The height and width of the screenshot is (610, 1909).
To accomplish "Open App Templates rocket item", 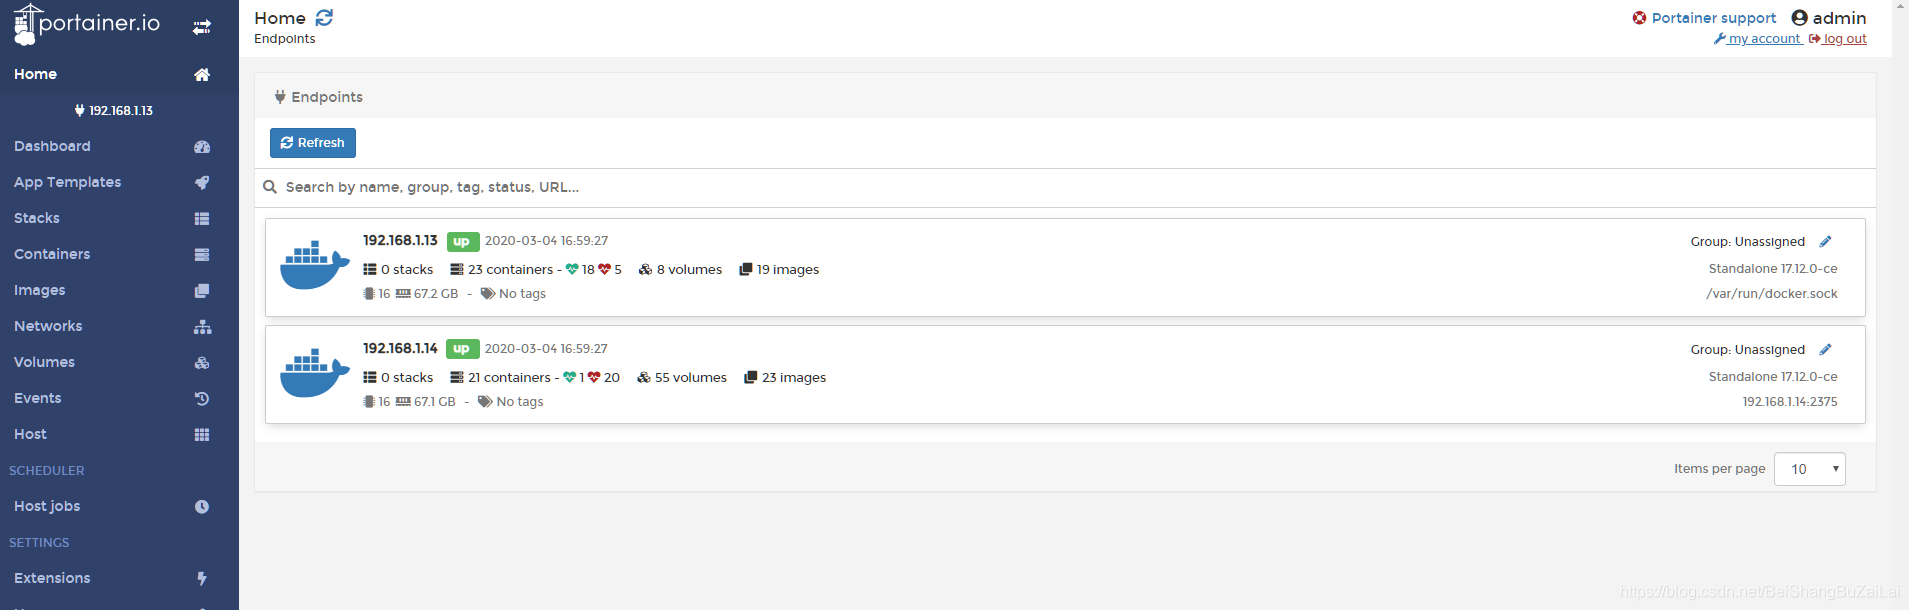I will (x=67, y=182).
